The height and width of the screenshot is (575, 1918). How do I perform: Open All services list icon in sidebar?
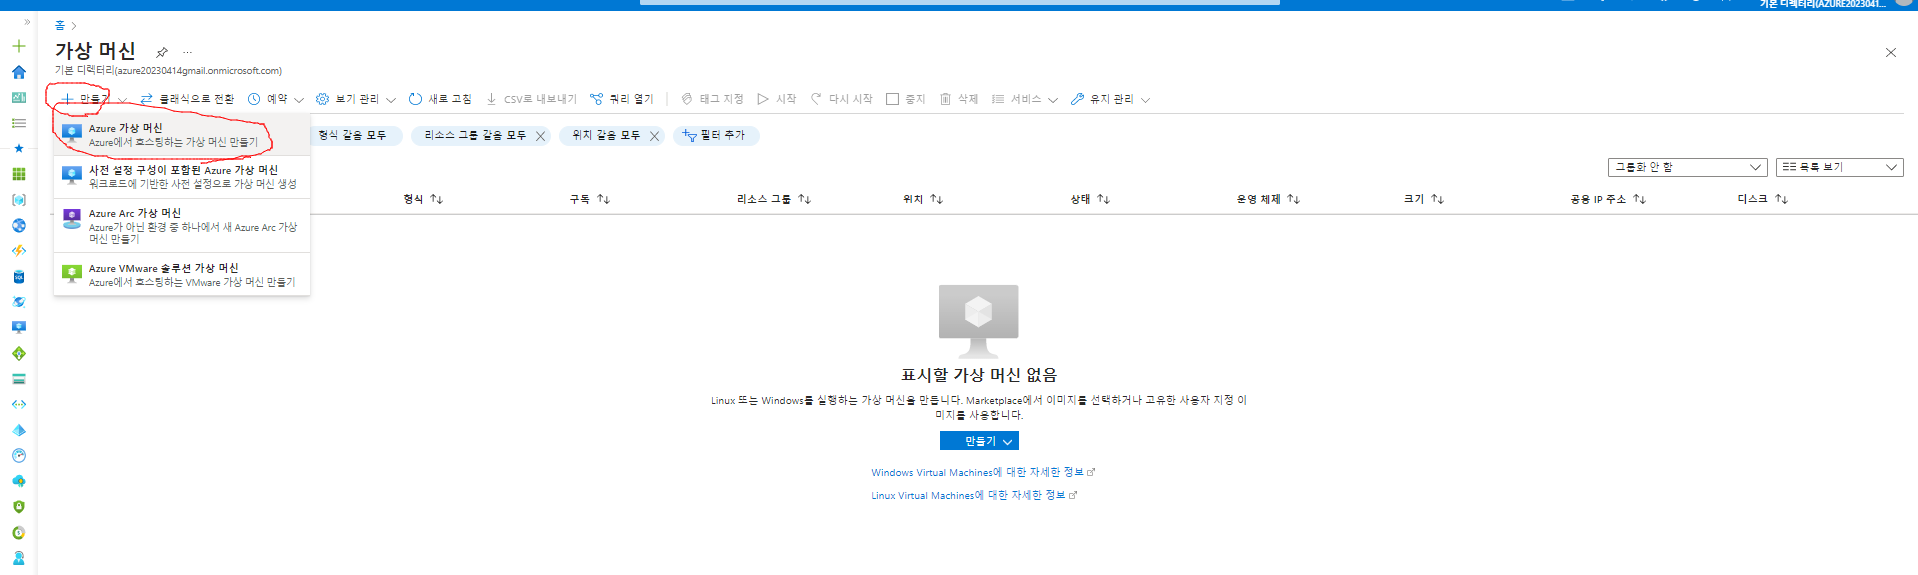click(x=18, y=123)
